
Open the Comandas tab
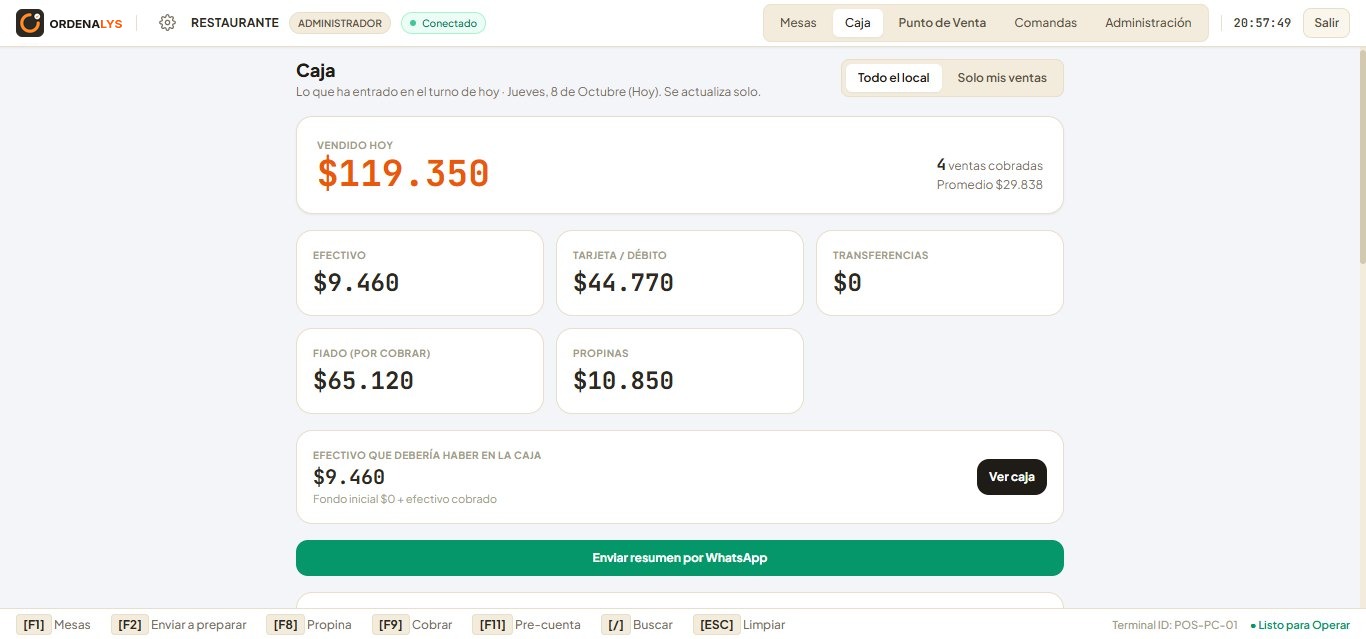(1045, 23)
